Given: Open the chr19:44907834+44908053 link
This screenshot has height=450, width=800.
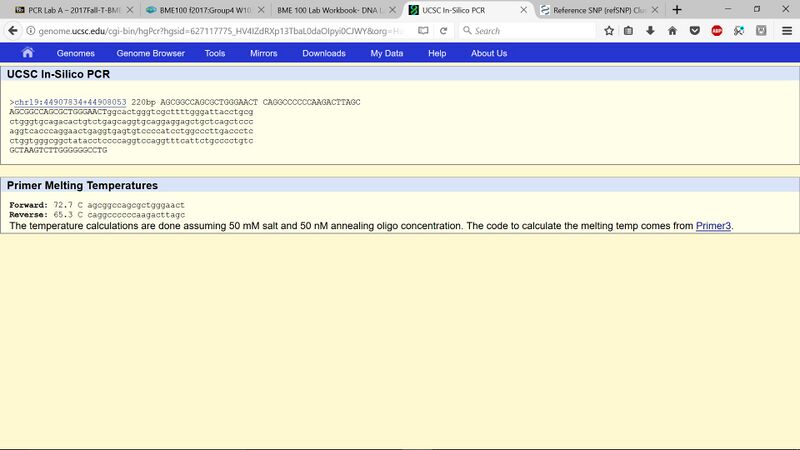Looking at the screenshot, I should pos(70,102).
